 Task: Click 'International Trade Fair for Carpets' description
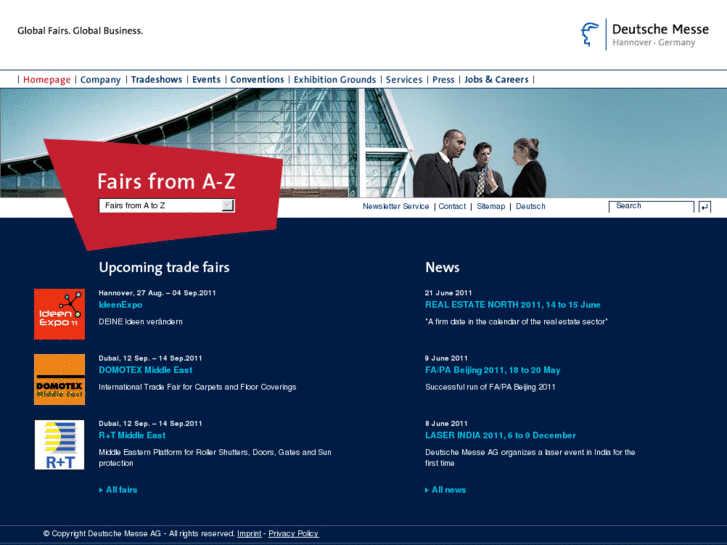(197, 387)
